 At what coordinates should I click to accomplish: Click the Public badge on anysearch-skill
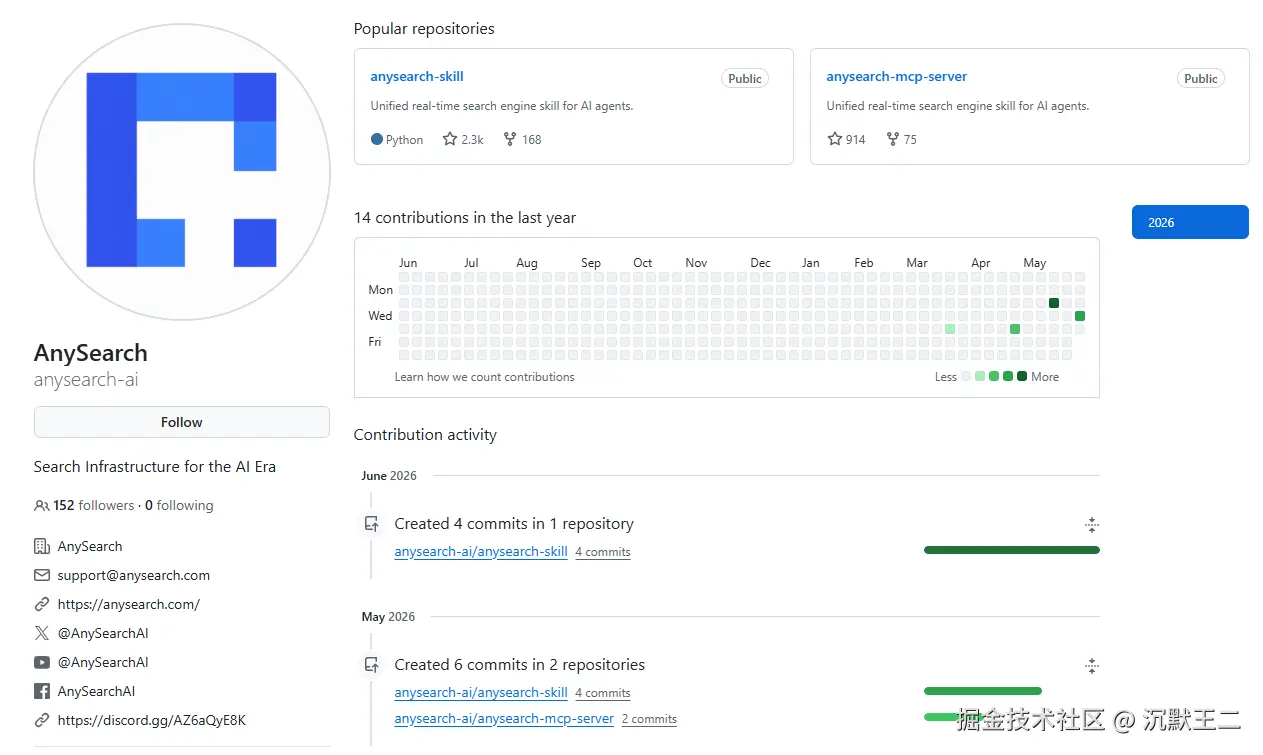coord(745,79)
